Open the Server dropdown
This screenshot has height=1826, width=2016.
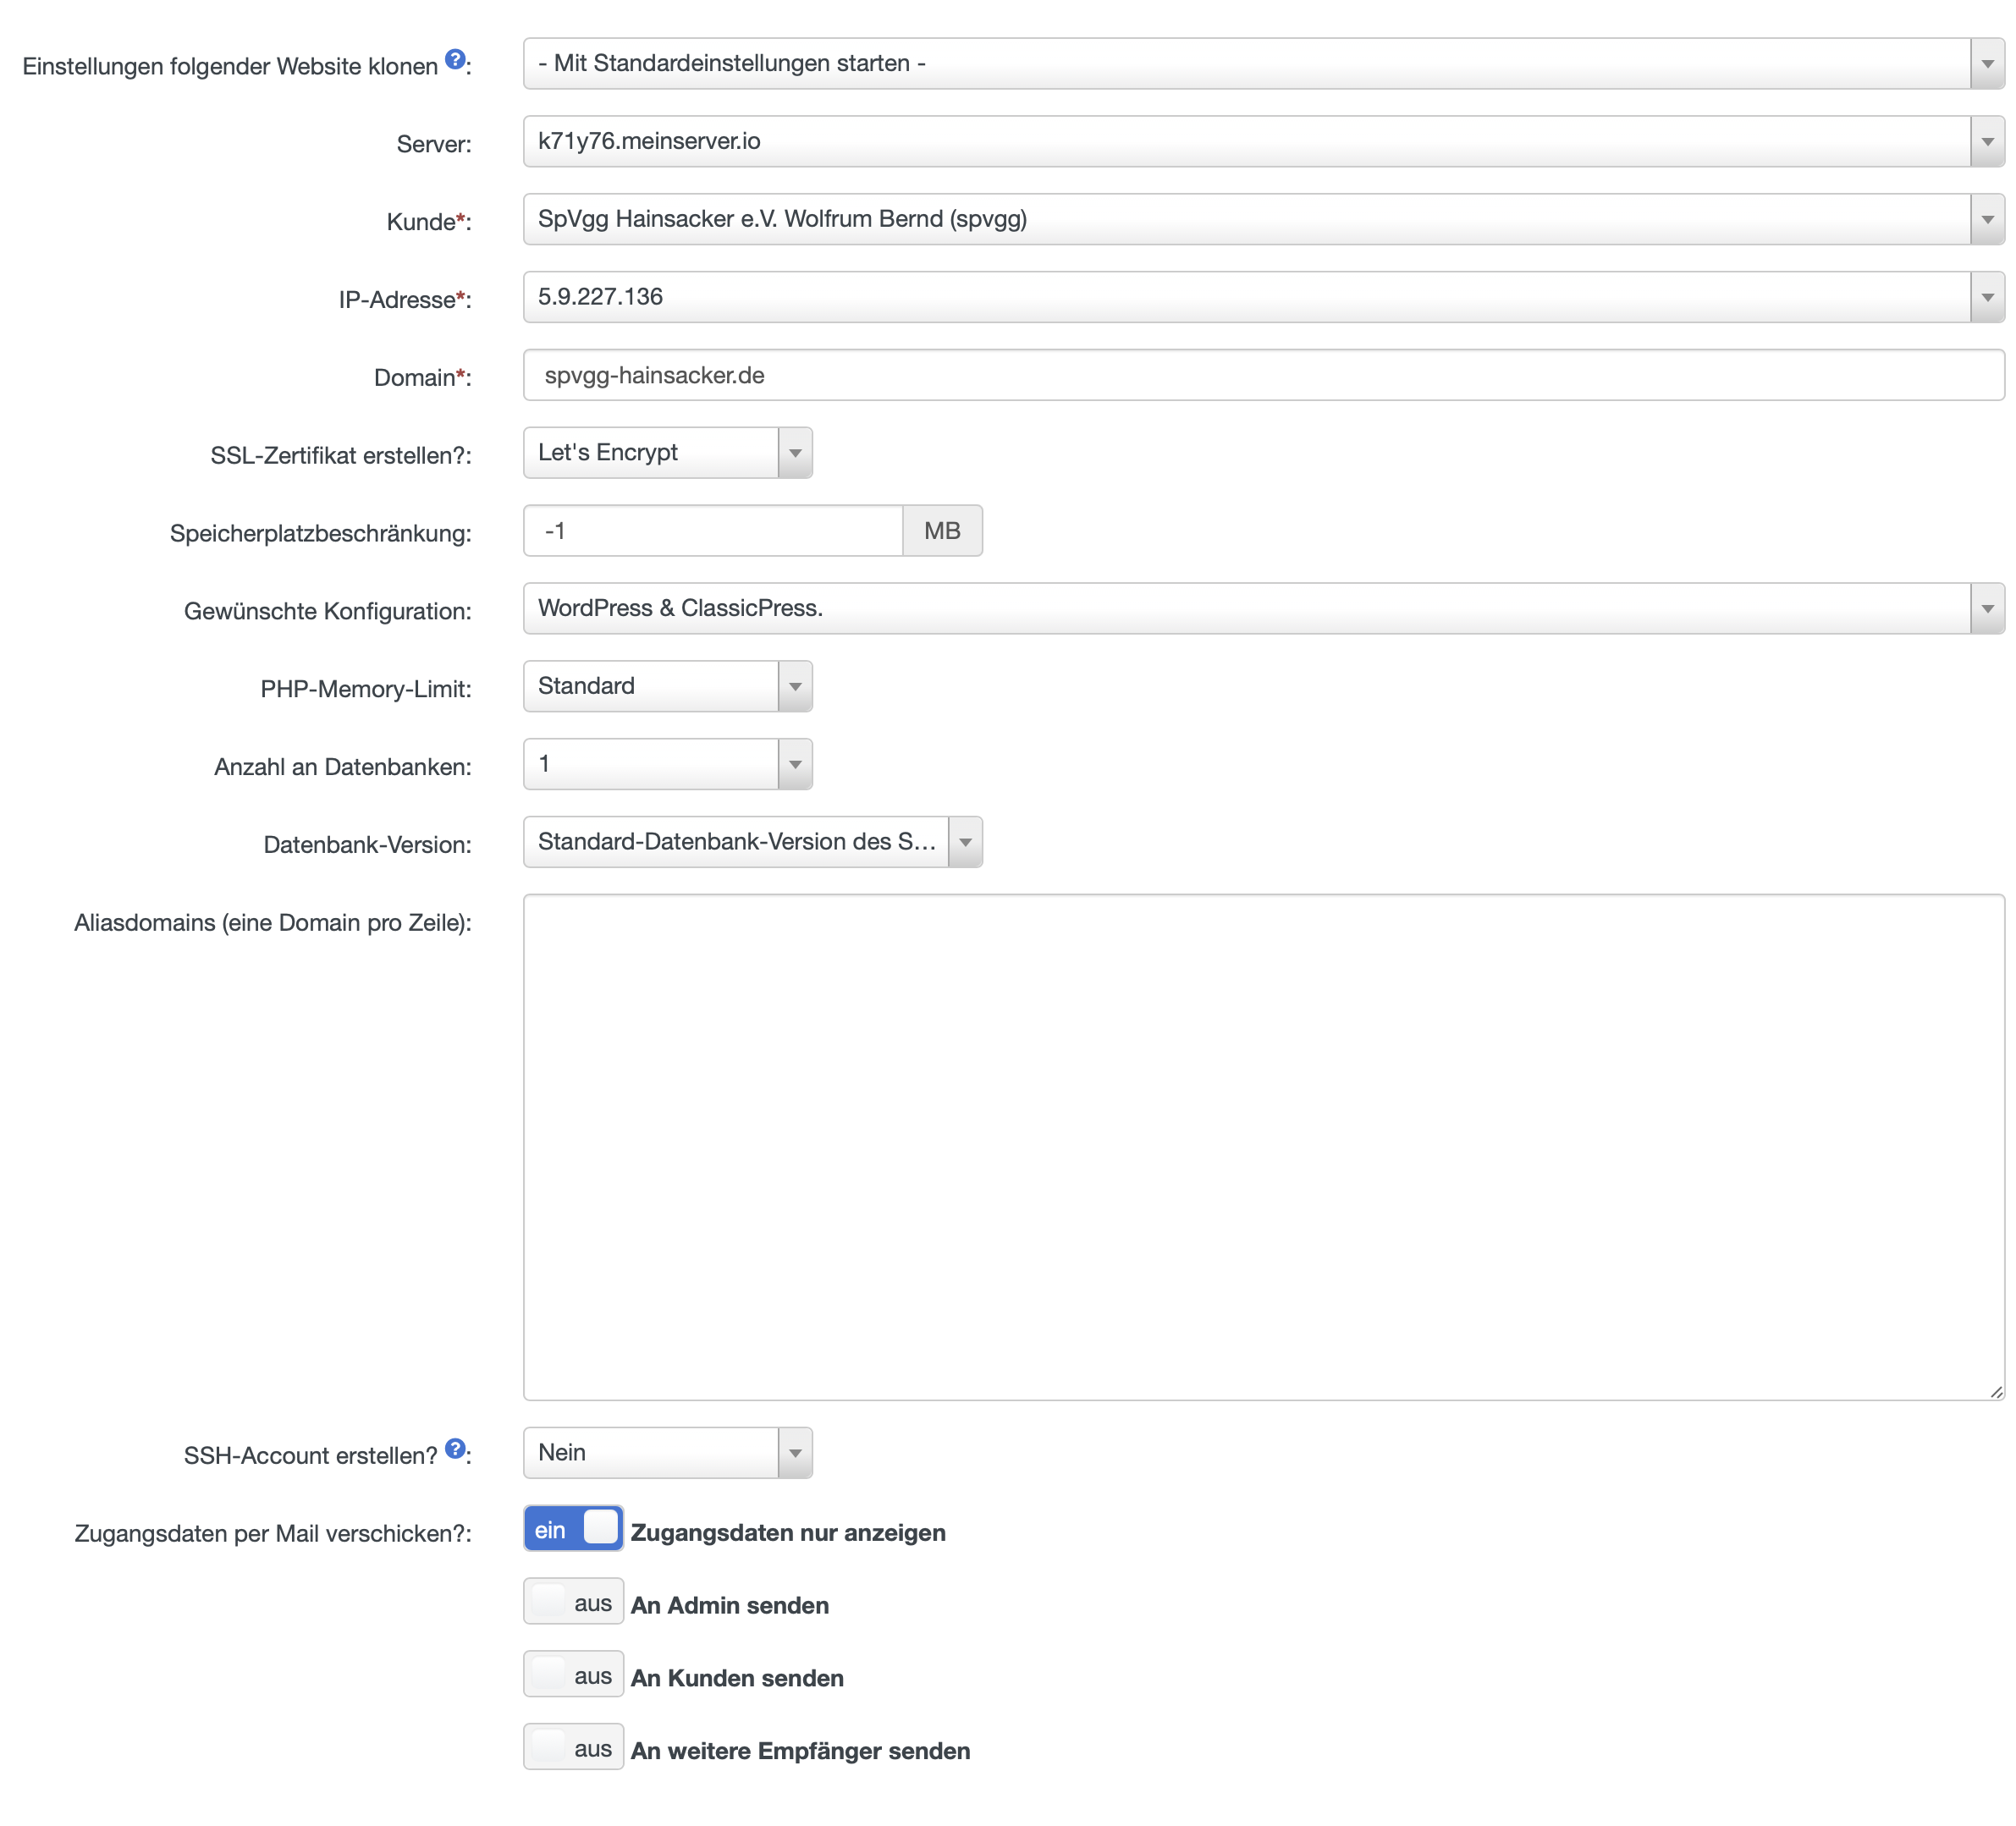[1262, 141]
